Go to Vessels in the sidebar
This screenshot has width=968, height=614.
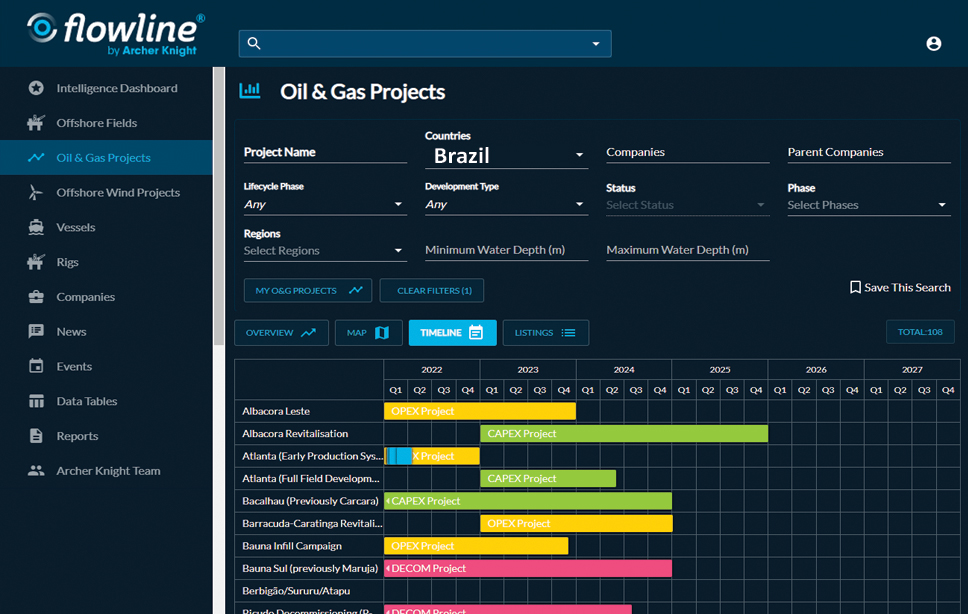pyautogui.click(x=106, y=227)
